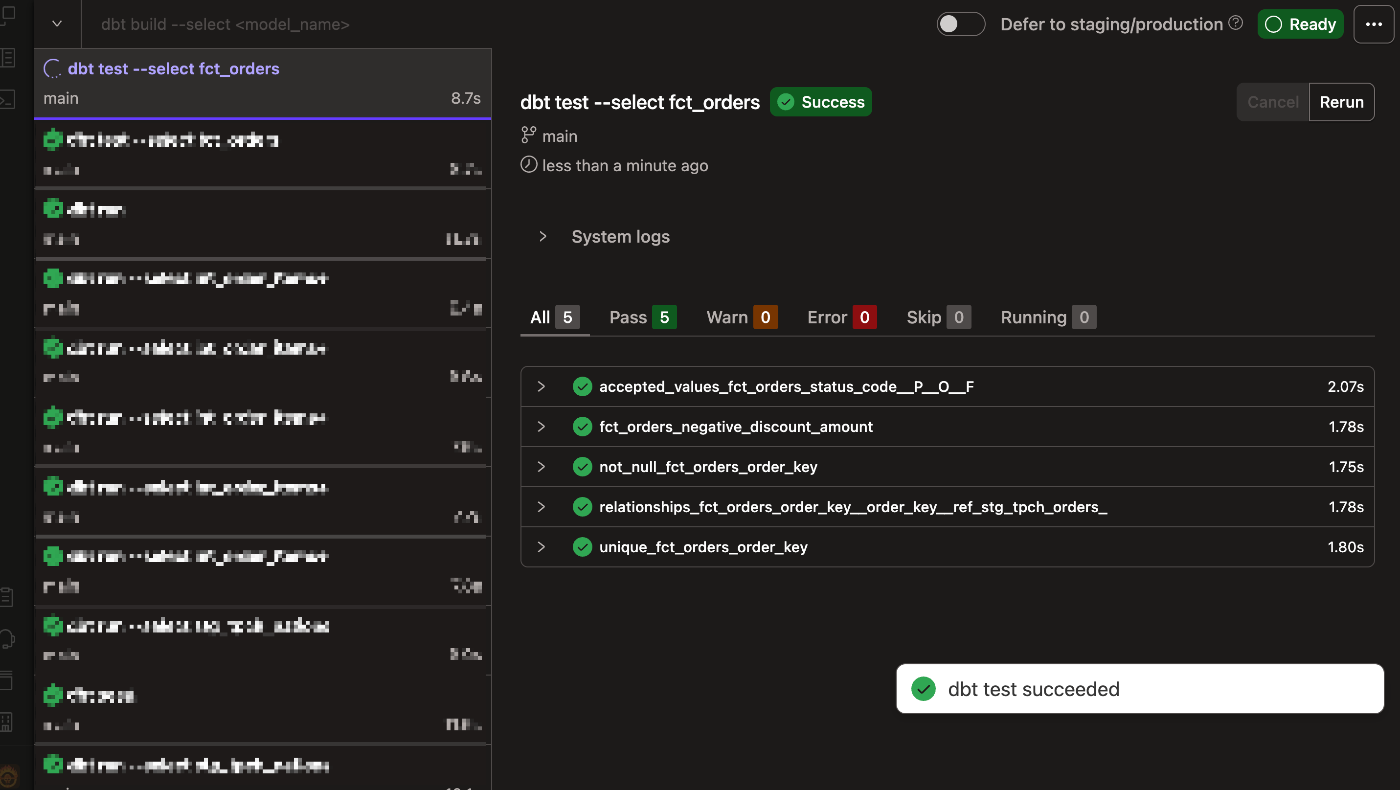Image resolution: width=1400 pixels, height=790 pixels.
Task: Click the green Success status badge
Action: click(821, 102)
